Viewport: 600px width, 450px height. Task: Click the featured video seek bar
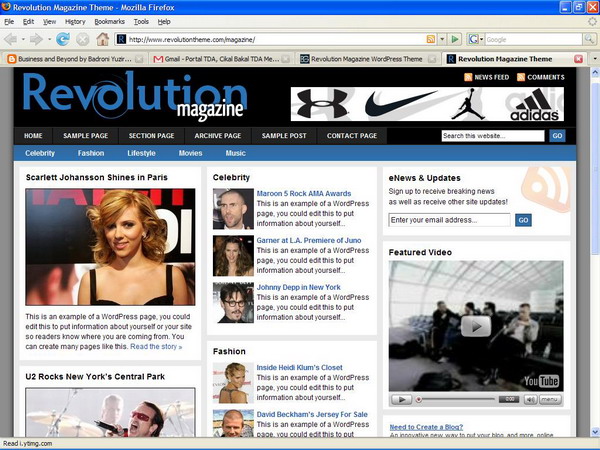pos(456,399)
